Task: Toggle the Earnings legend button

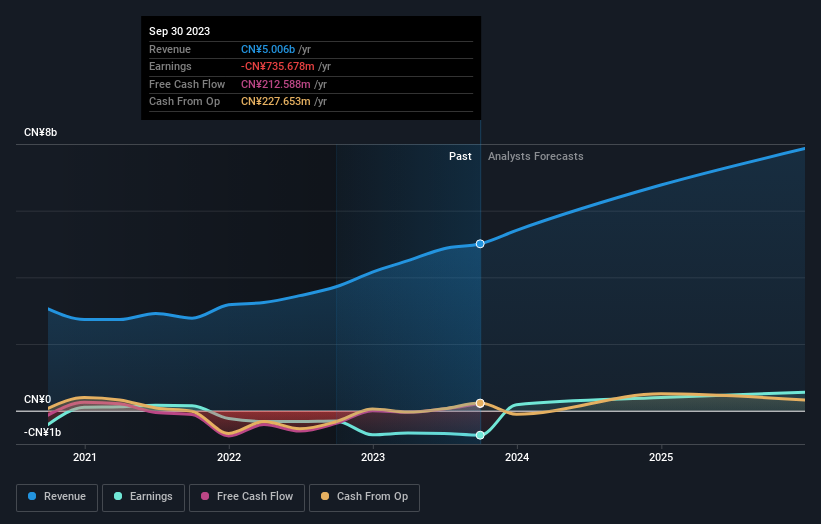Action: point(143,497)
